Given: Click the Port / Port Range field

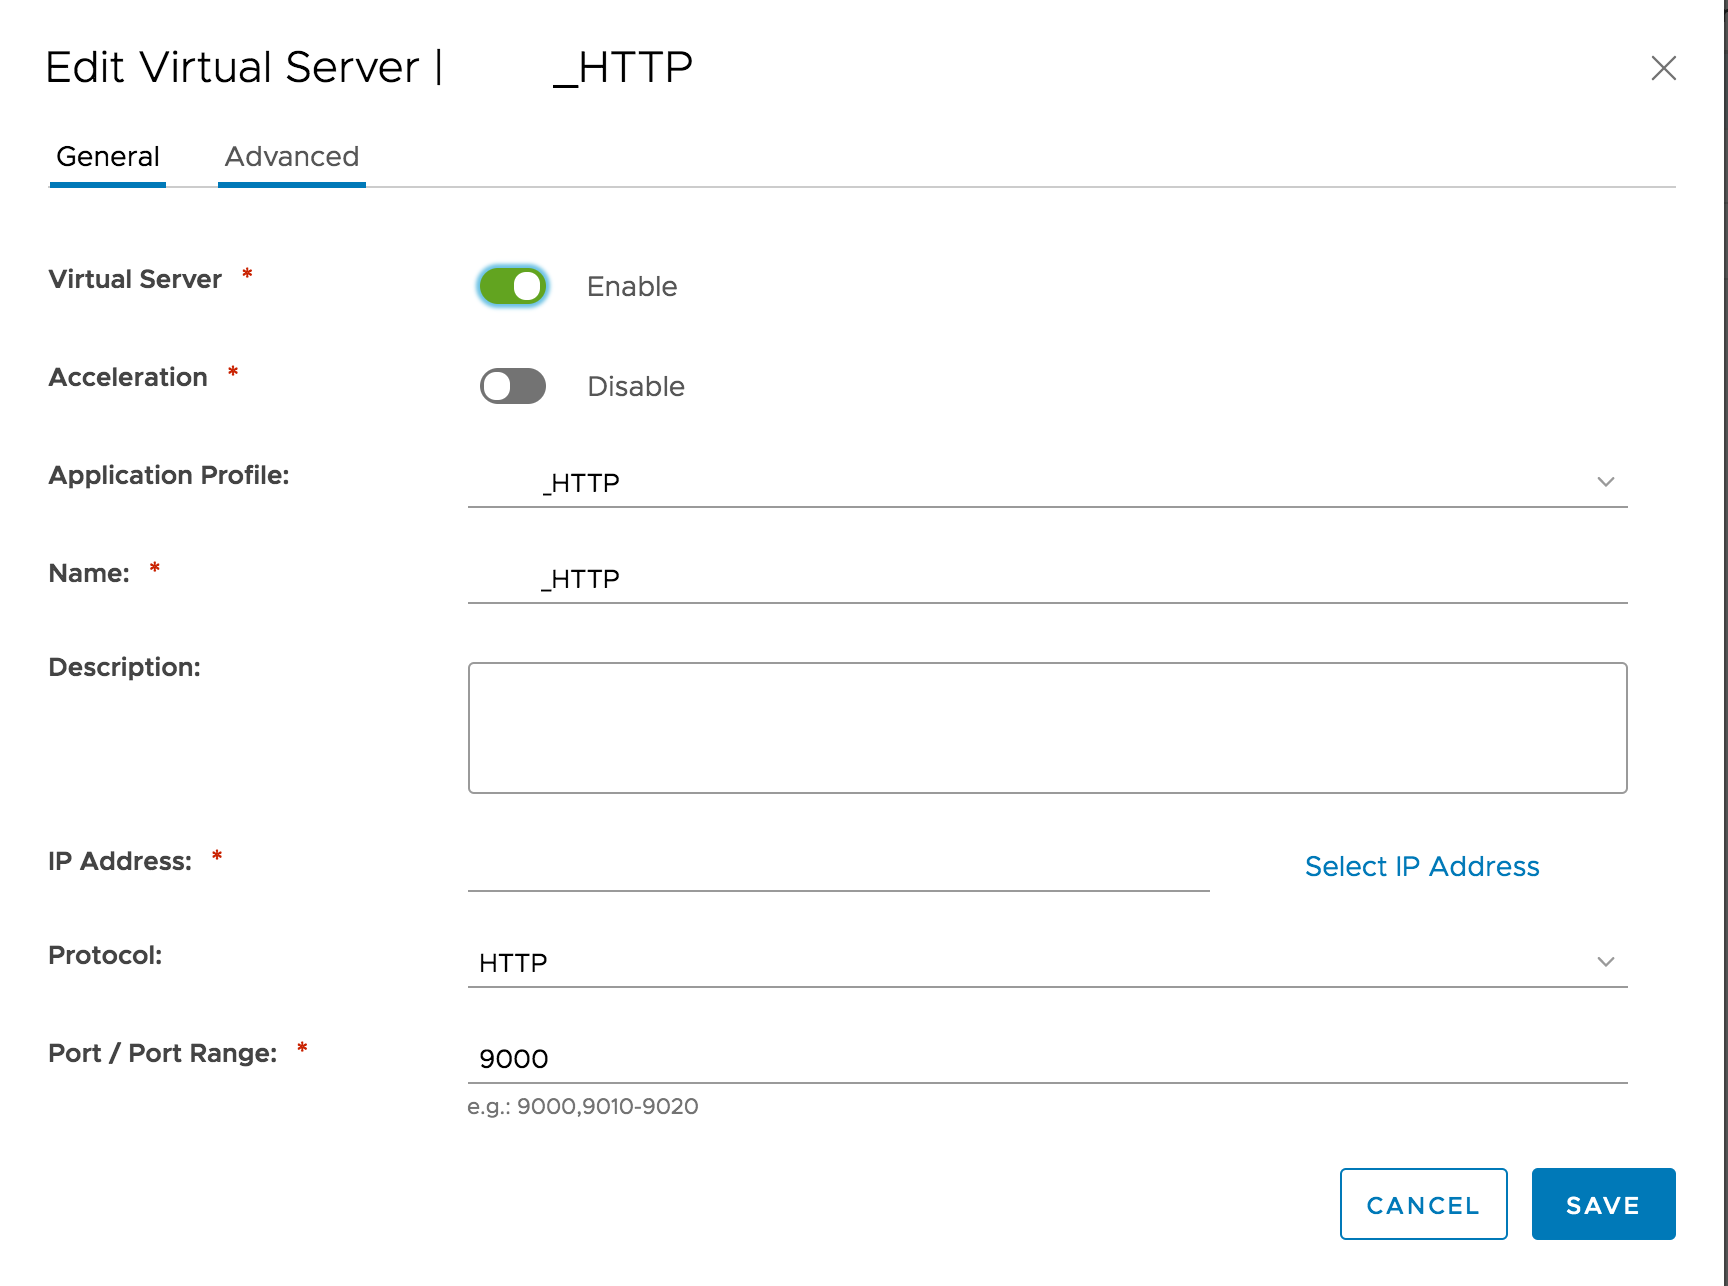Looking at the screenshot, I should click(1048, 1058).
